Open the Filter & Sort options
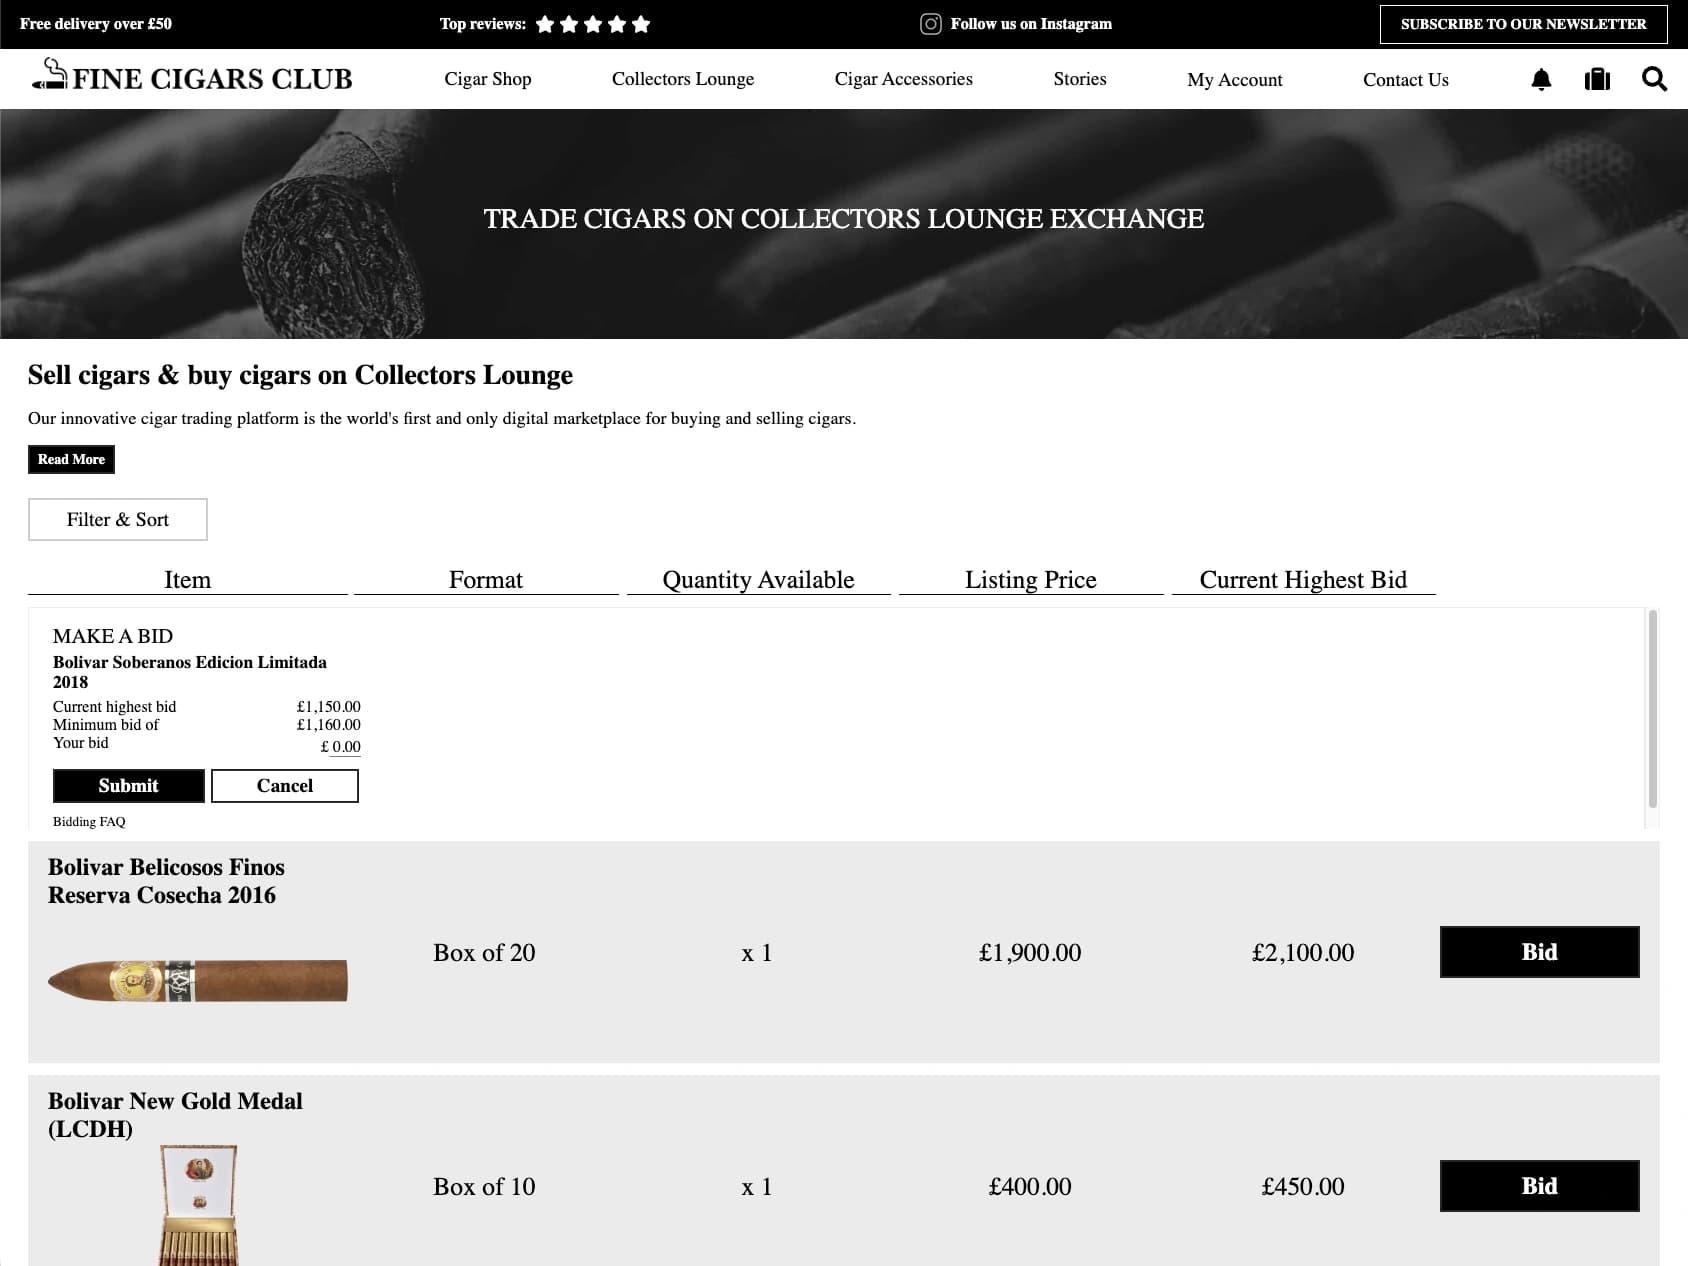 (118, 519)
